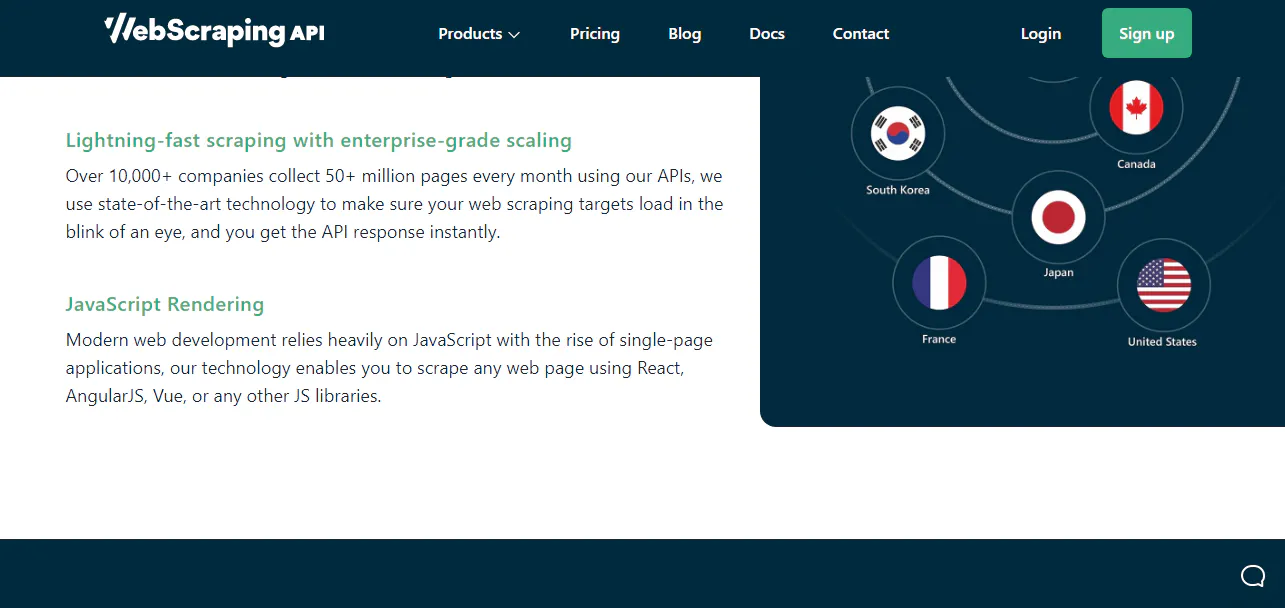The image size is (1285, 608).
Task: Open the chat bubble in the corner
Action: coord(1252,576)
